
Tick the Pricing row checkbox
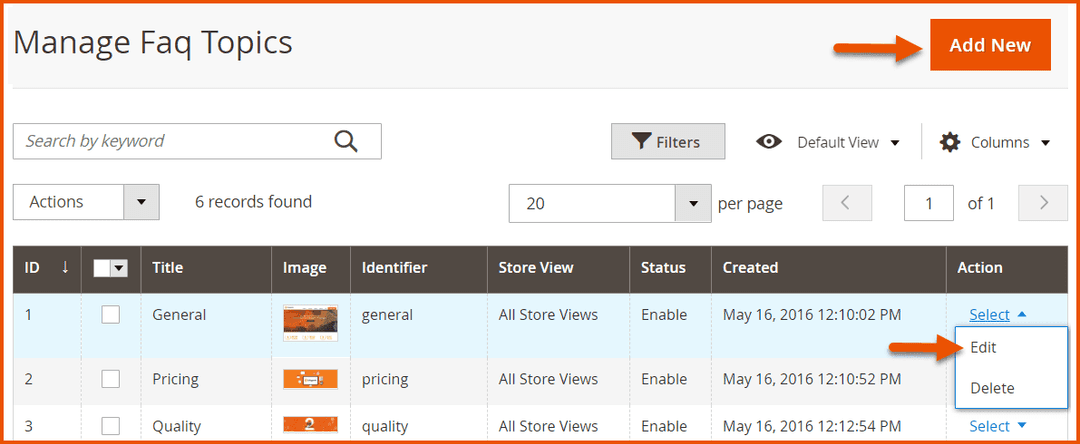[x=111, y=379]
